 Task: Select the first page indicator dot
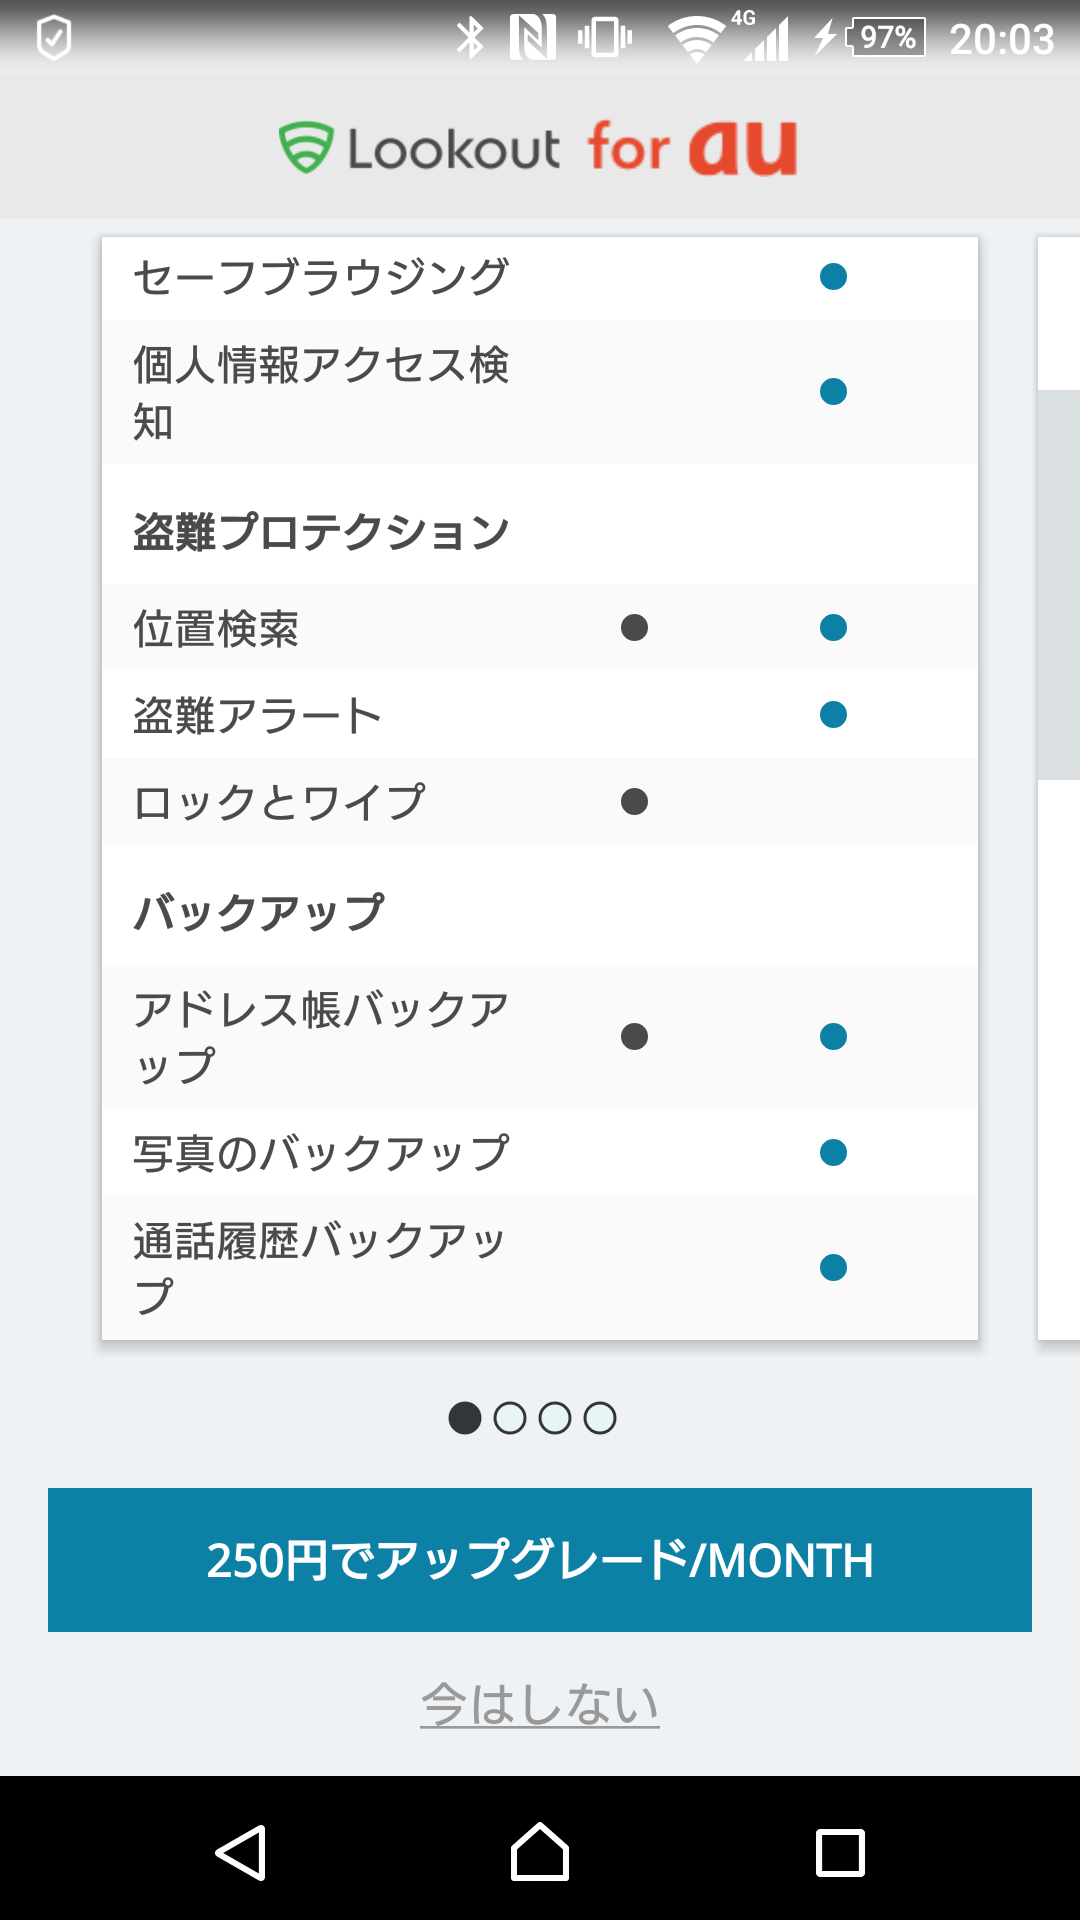465,1418
